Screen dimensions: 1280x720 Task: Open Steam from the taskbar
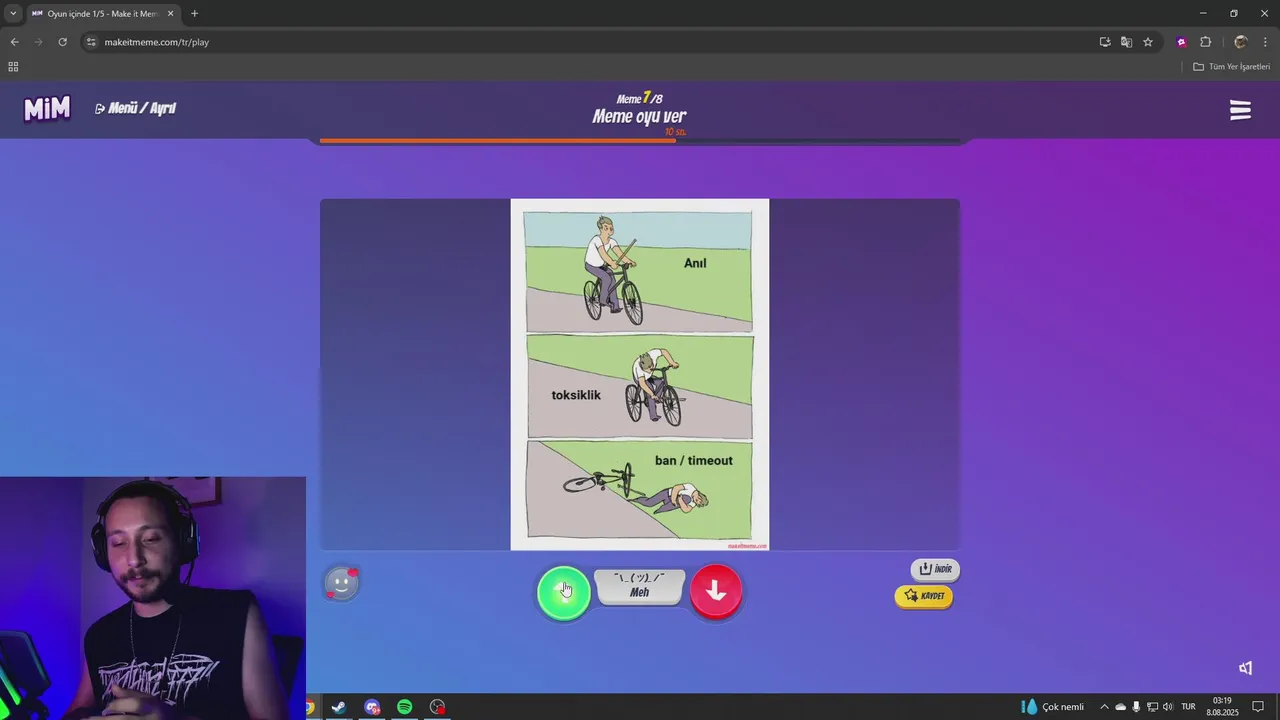(x=339, y=707)
